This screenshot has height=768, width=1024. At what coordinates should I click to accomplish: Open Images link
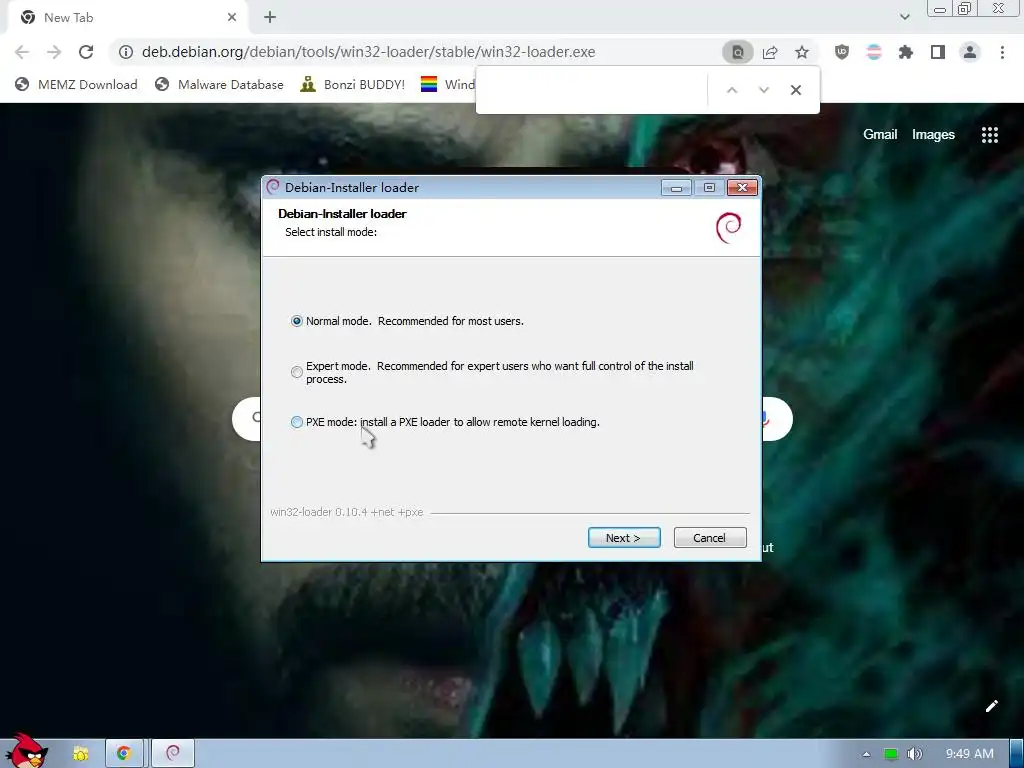tap(933, 135)
